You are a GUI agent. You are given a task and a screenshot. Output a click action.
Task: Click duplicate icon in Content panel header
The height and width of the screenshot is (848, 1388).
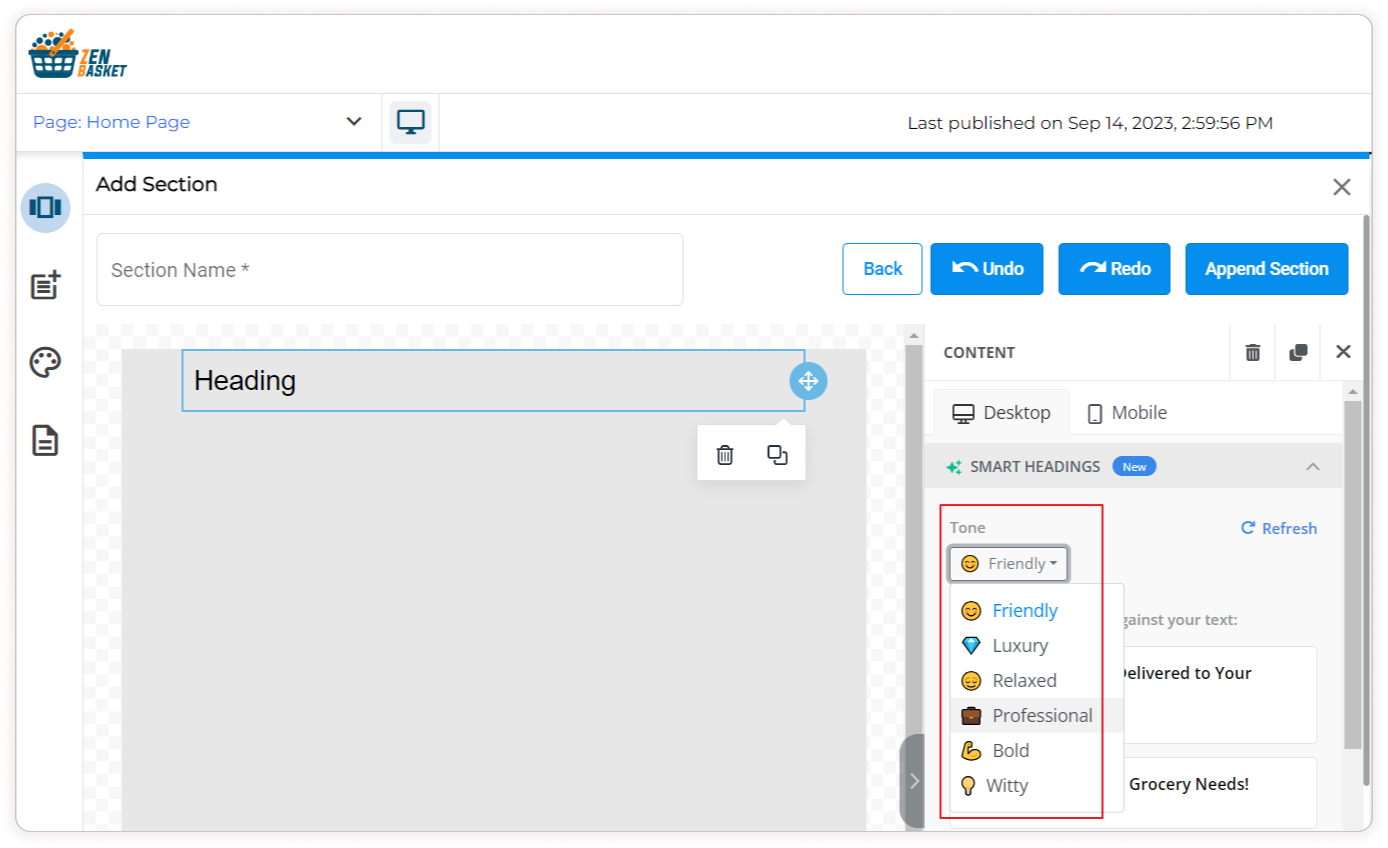1298,352
